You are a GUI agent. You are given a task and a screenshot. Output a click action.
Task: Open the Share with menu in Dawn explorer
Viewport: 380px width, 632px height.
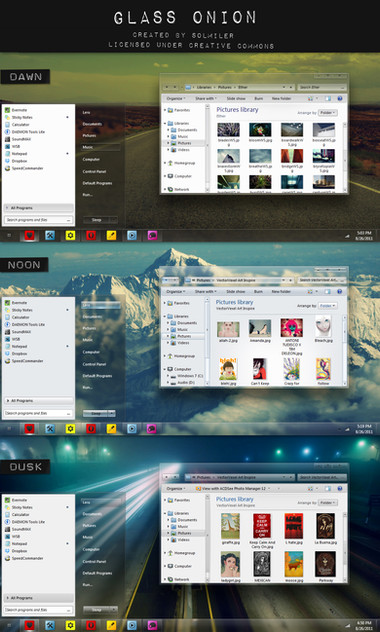(x=206, y=98)
